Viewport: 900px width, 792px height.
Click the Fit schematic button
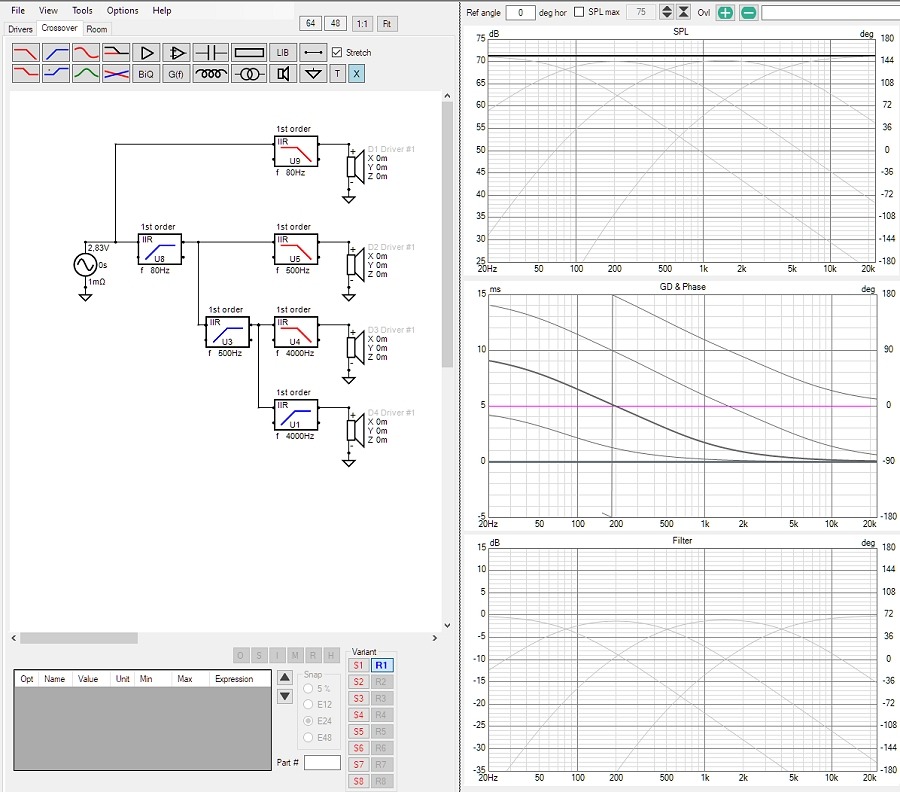click(387, 24)
